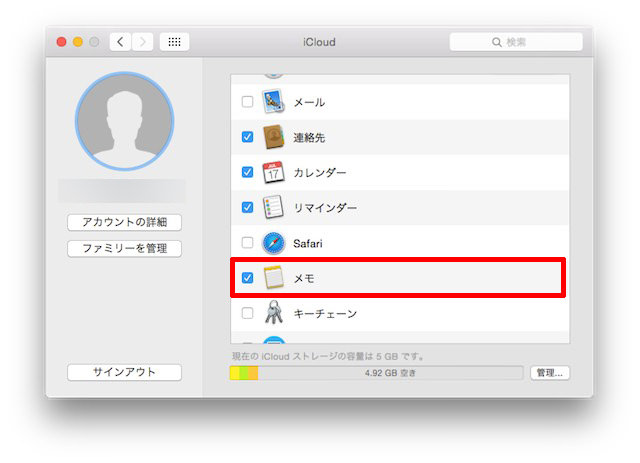Screen dimensions: 640x463
Task: Close the iCloud window with red button
Action: (x=62, y=42)
